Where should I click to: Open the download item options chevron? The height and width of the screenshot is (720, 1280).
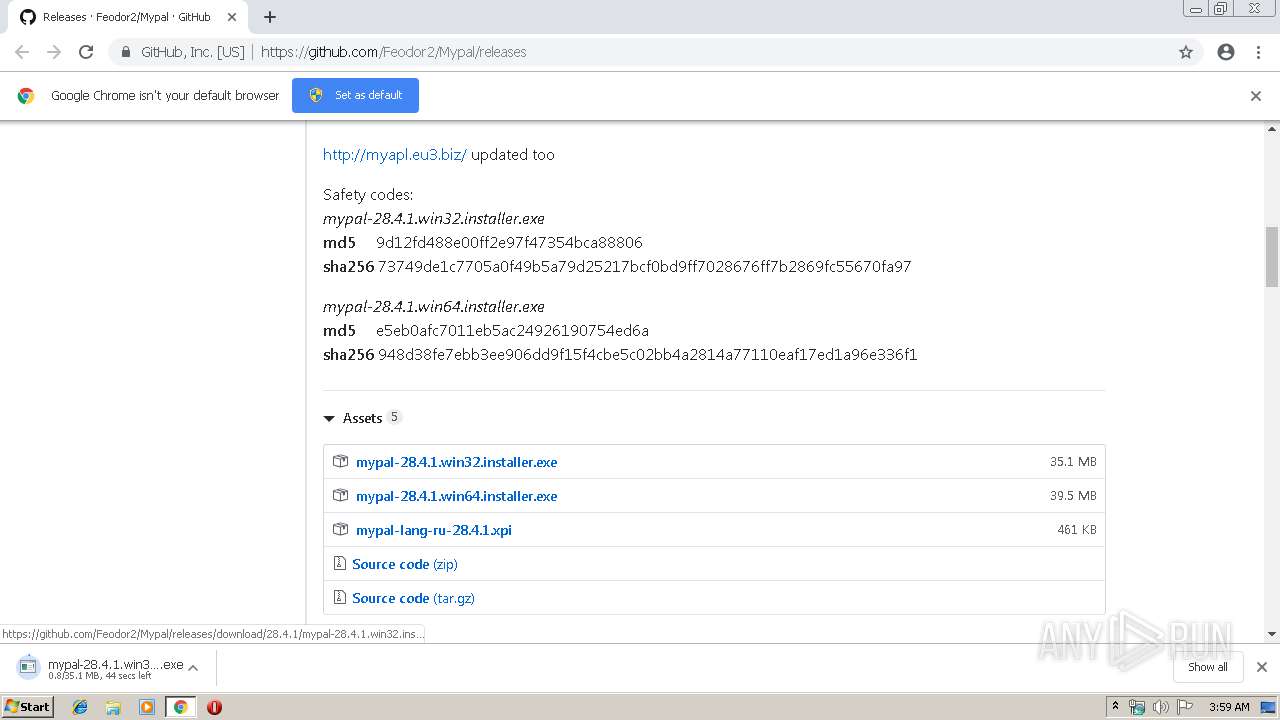(193, 667)
